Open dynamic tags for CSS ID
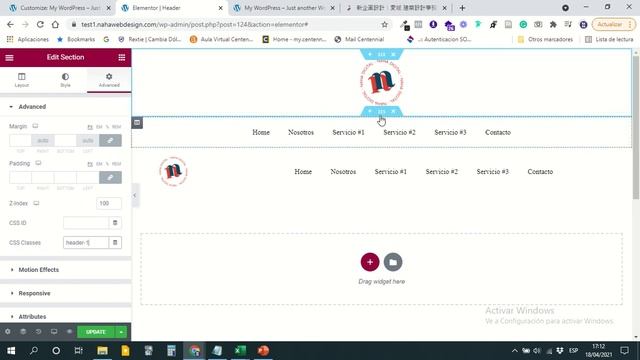640x360 pixels. [115, 223]
